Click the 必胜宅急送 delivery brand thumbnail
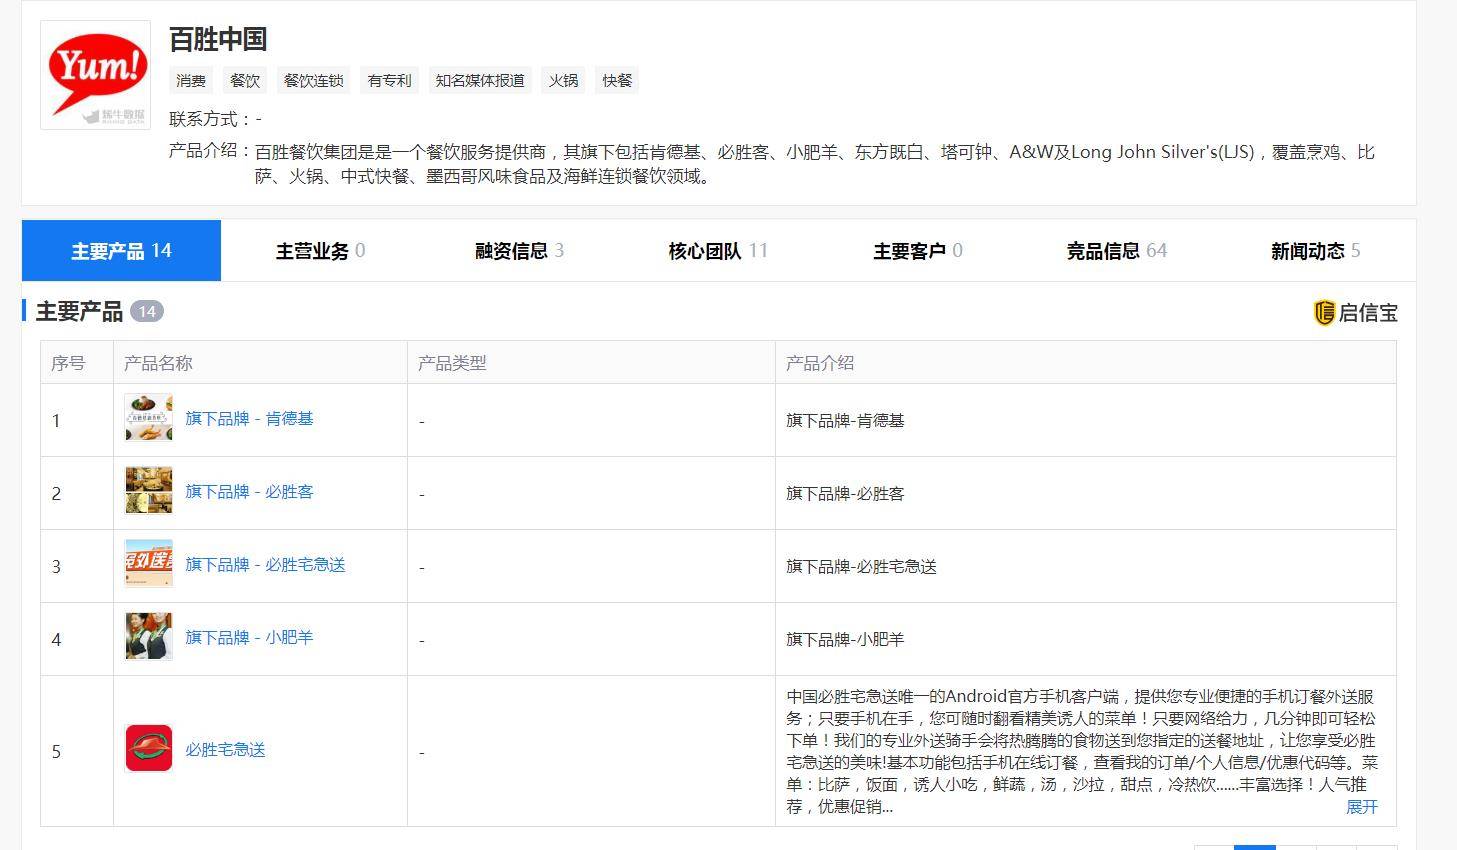Image resolution: width=1457 pixels, height=850 pixels. [x=148, y=564]
